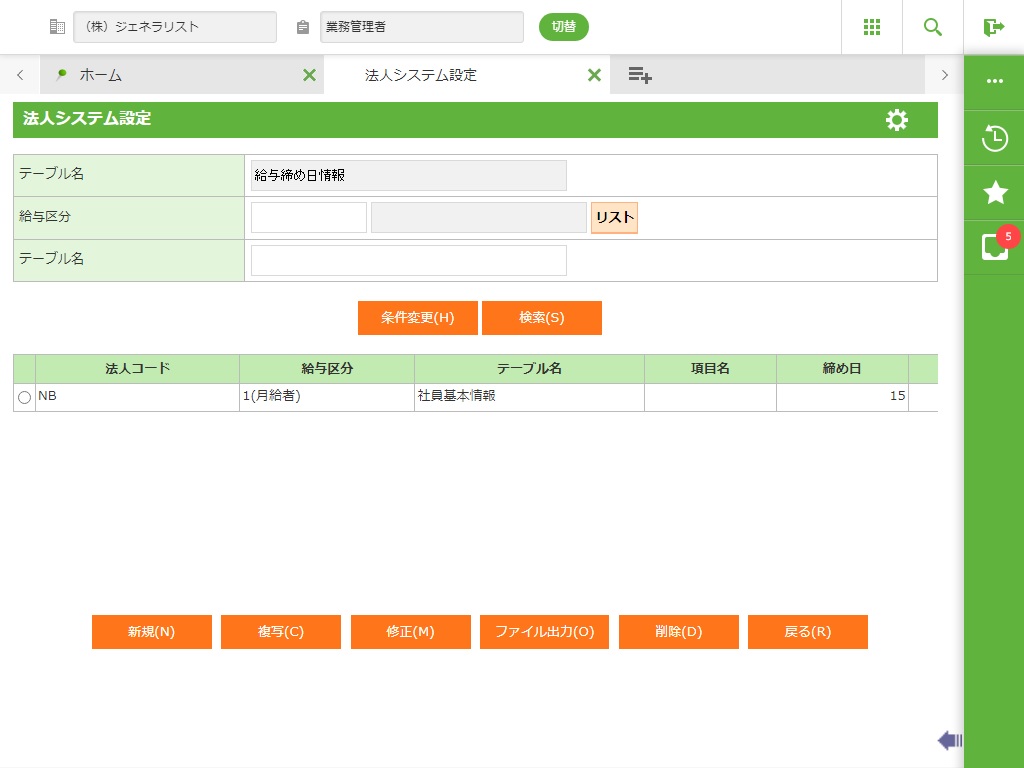Image resolution: width=1024 pixels, height=768 pixels.
Task: Open the apps grid menu icon
Action: [x=872, y=27]
